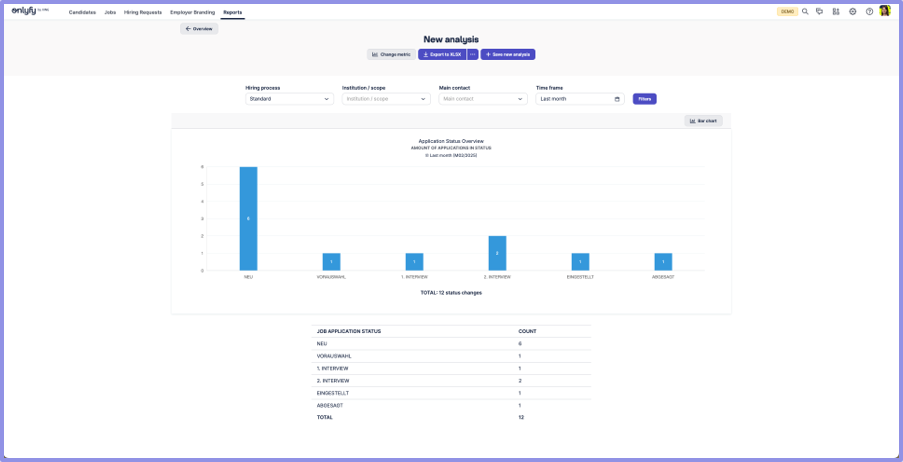Expand the Main contact dropdown

coord(483,99)
